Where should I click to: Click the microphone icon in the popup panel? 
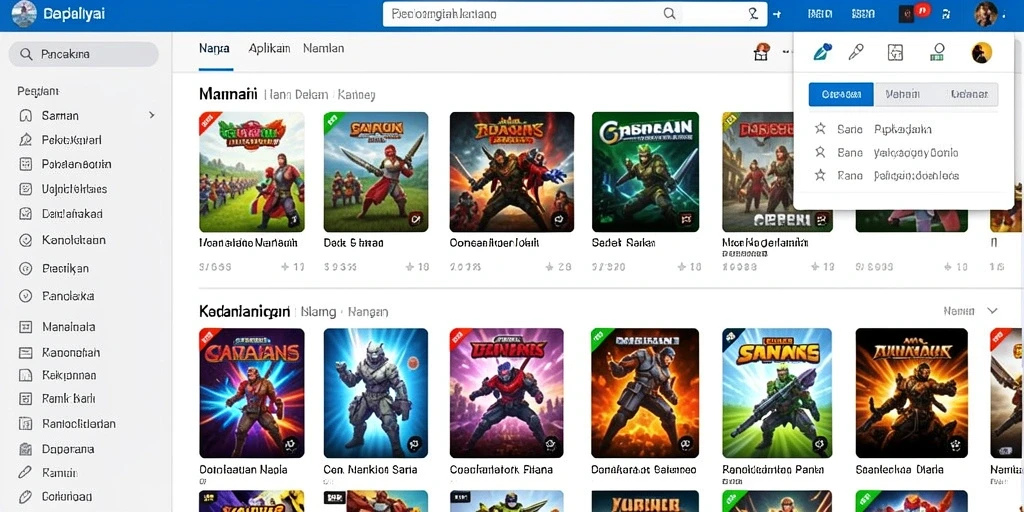[x=856, y=52]
